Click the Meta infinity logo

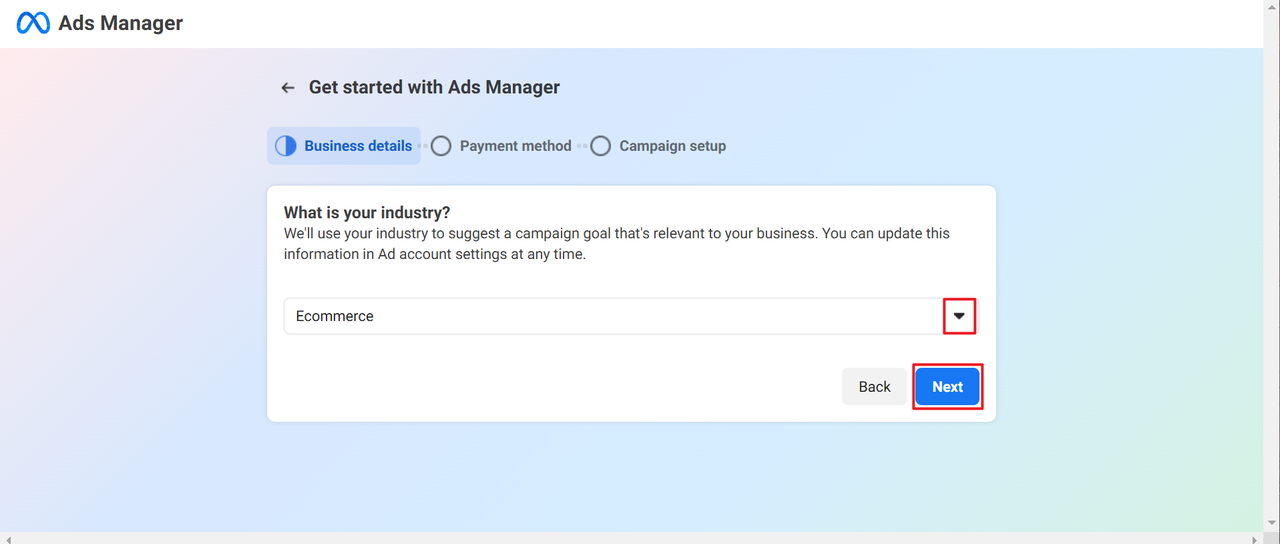coord(33,23)
